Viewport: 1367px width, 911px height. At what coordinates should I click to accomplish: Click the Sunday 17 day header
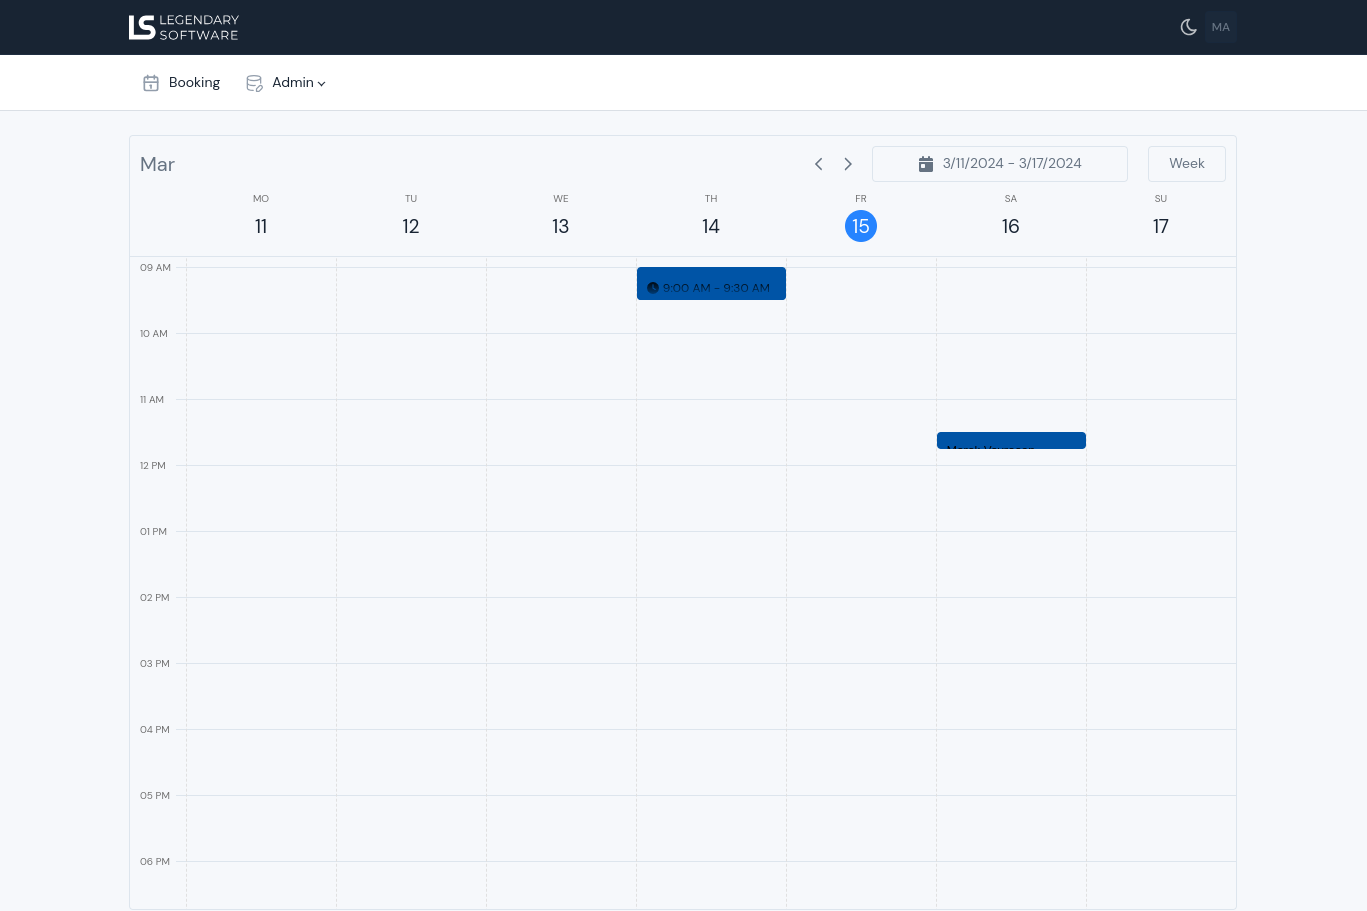pos(1160,226)
